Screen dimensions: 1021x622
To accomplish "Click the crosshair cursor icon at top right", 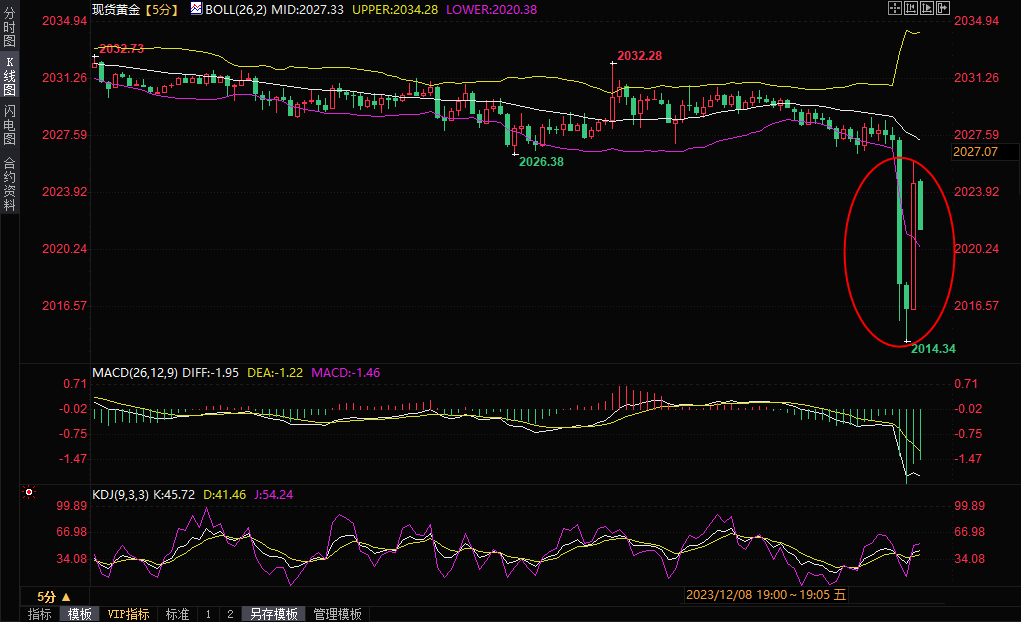I will (x=893, y=8).
